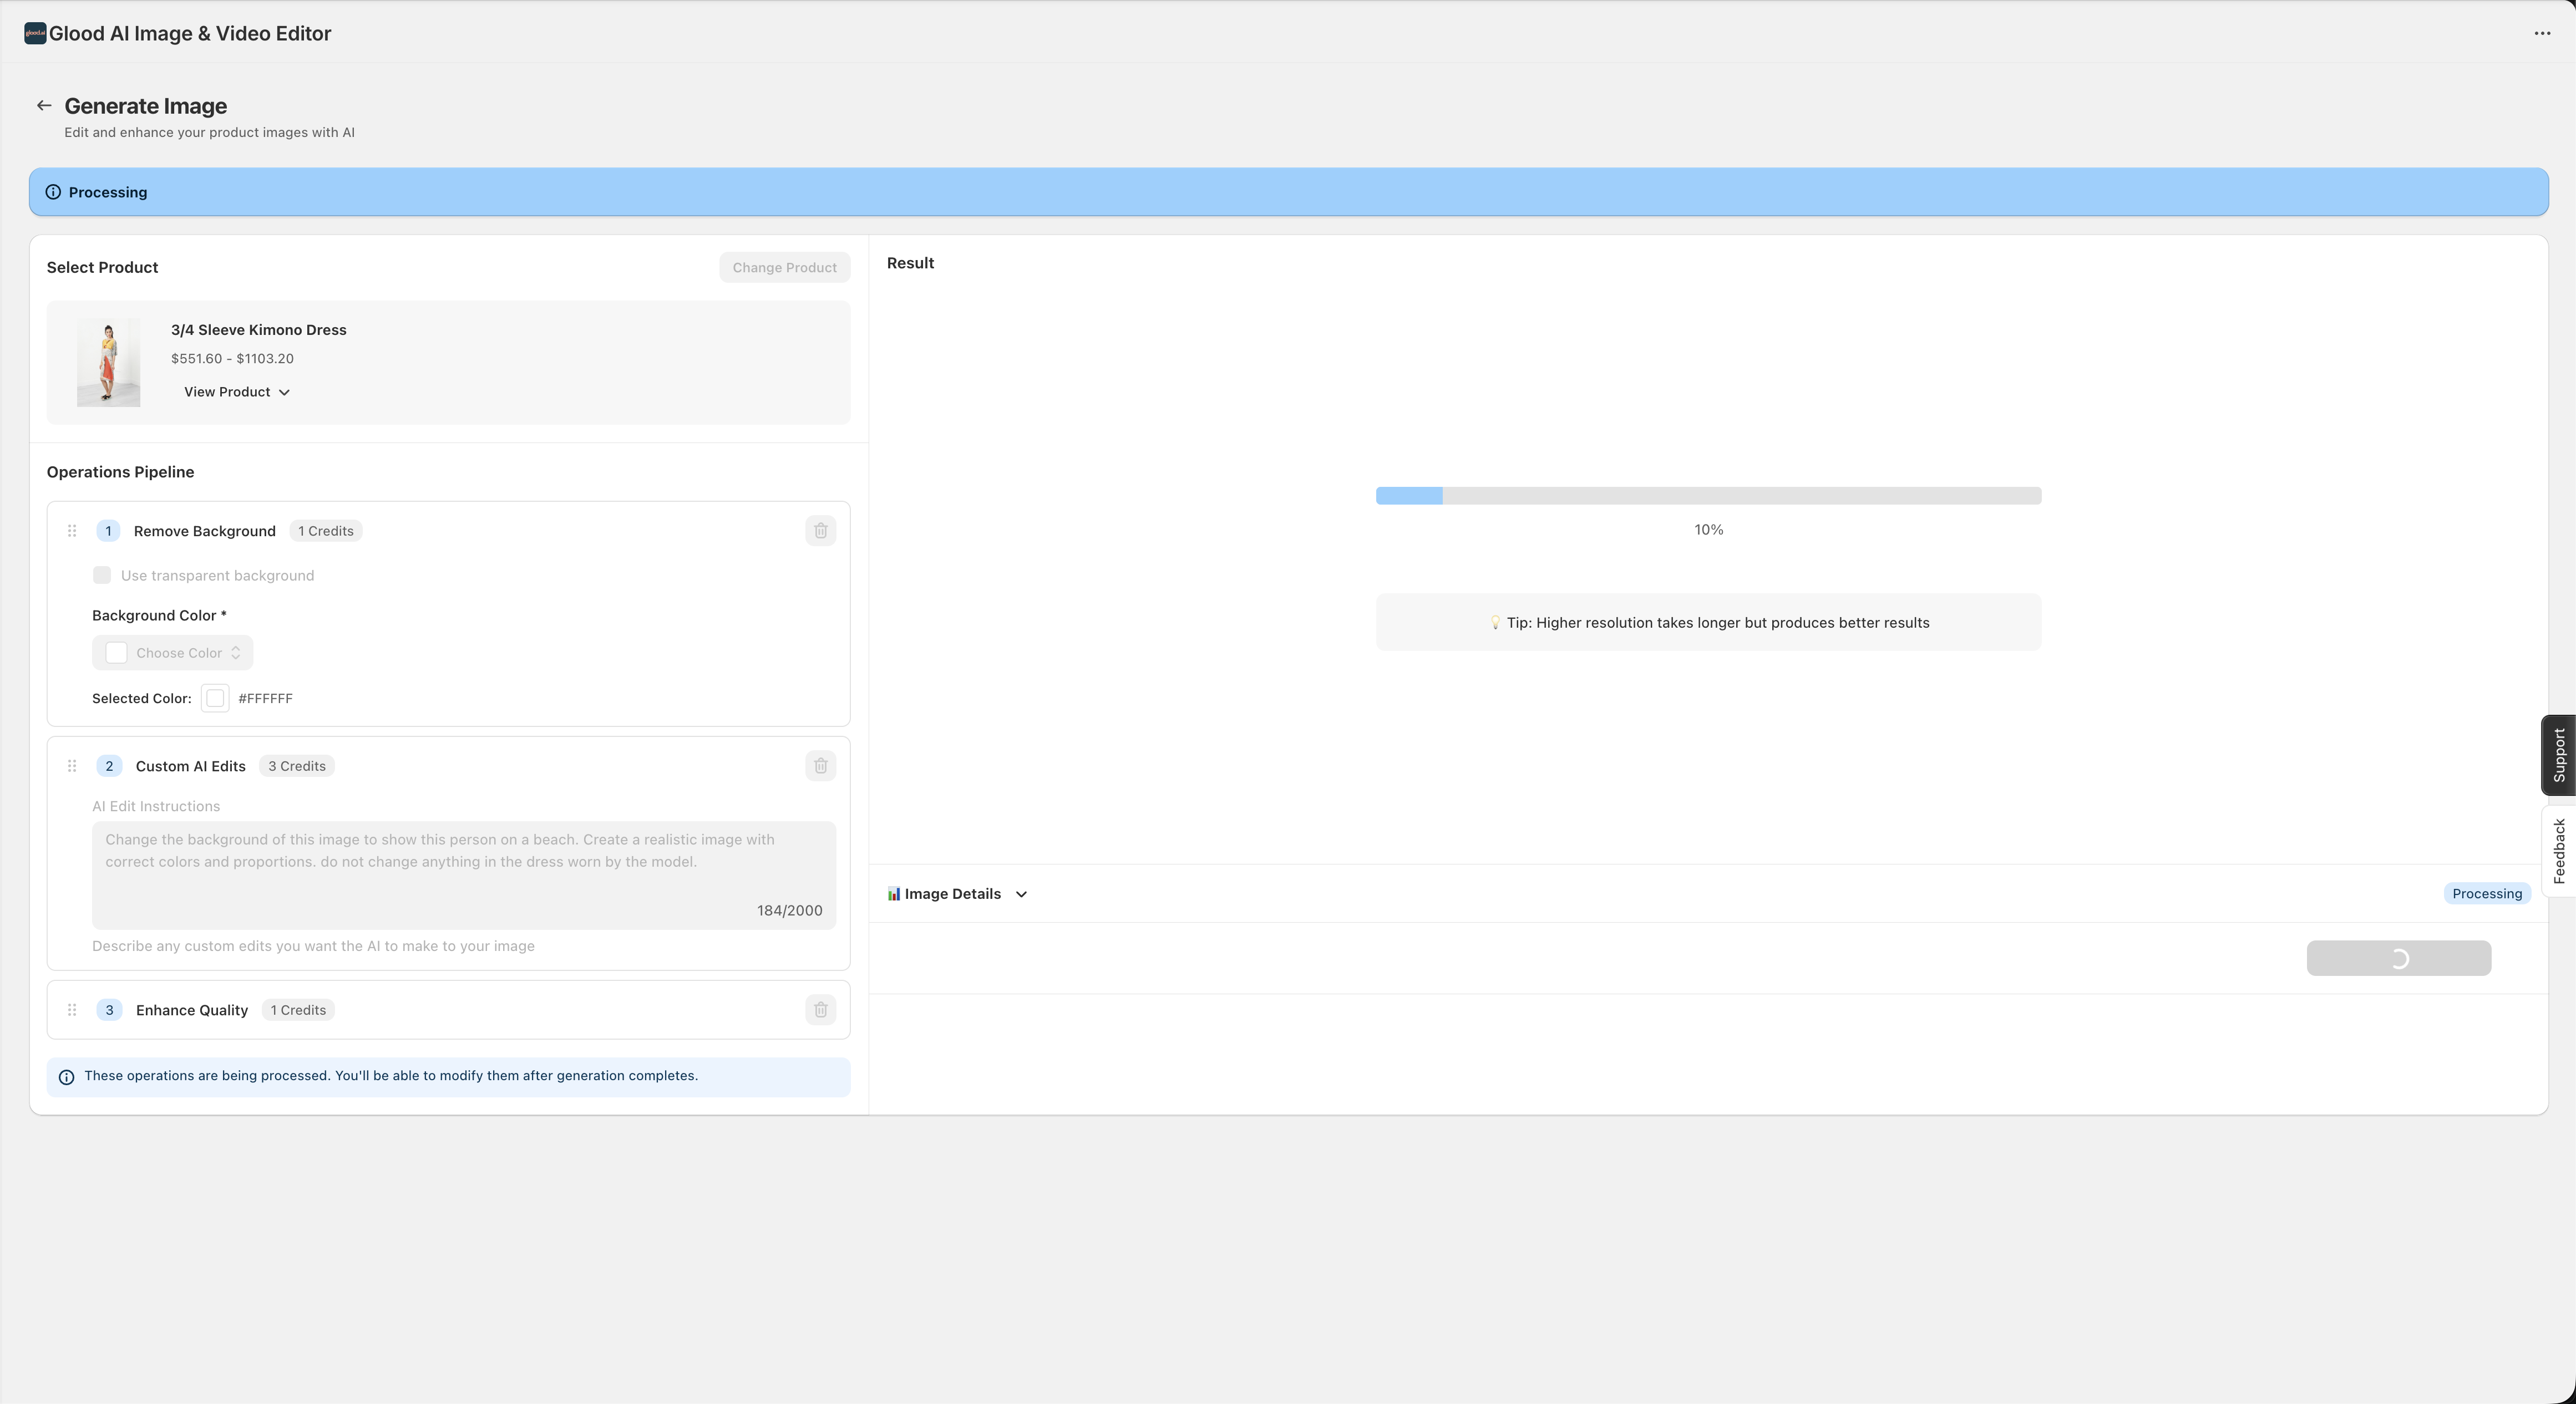Click the AI Edit Instructions text area
Image resolution: width=2576 pixels, height=1404 pixels.
coord(463,875)
